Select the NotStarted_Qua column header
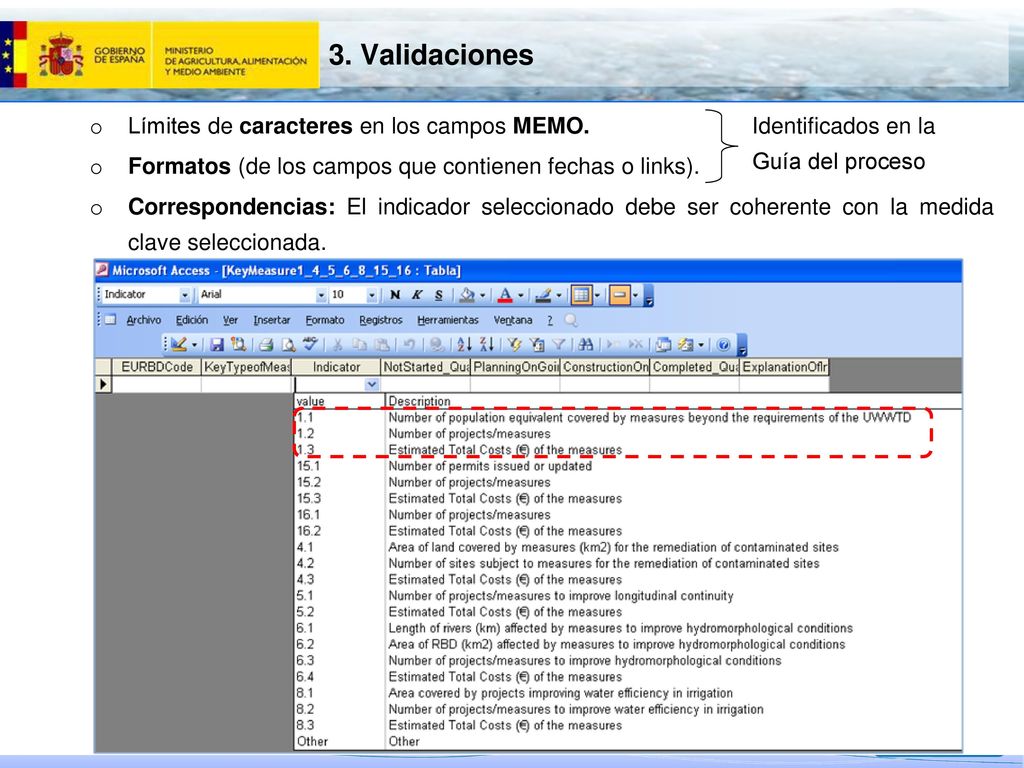 [426, 367]
